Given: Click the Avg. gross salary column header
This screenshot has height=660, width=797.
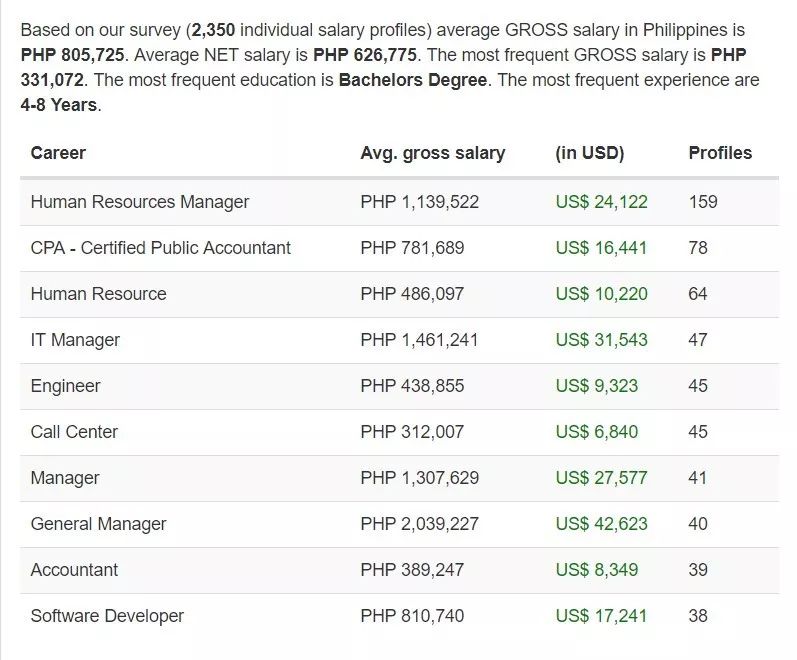Looking at the screenshot, I should coord(433,153).
